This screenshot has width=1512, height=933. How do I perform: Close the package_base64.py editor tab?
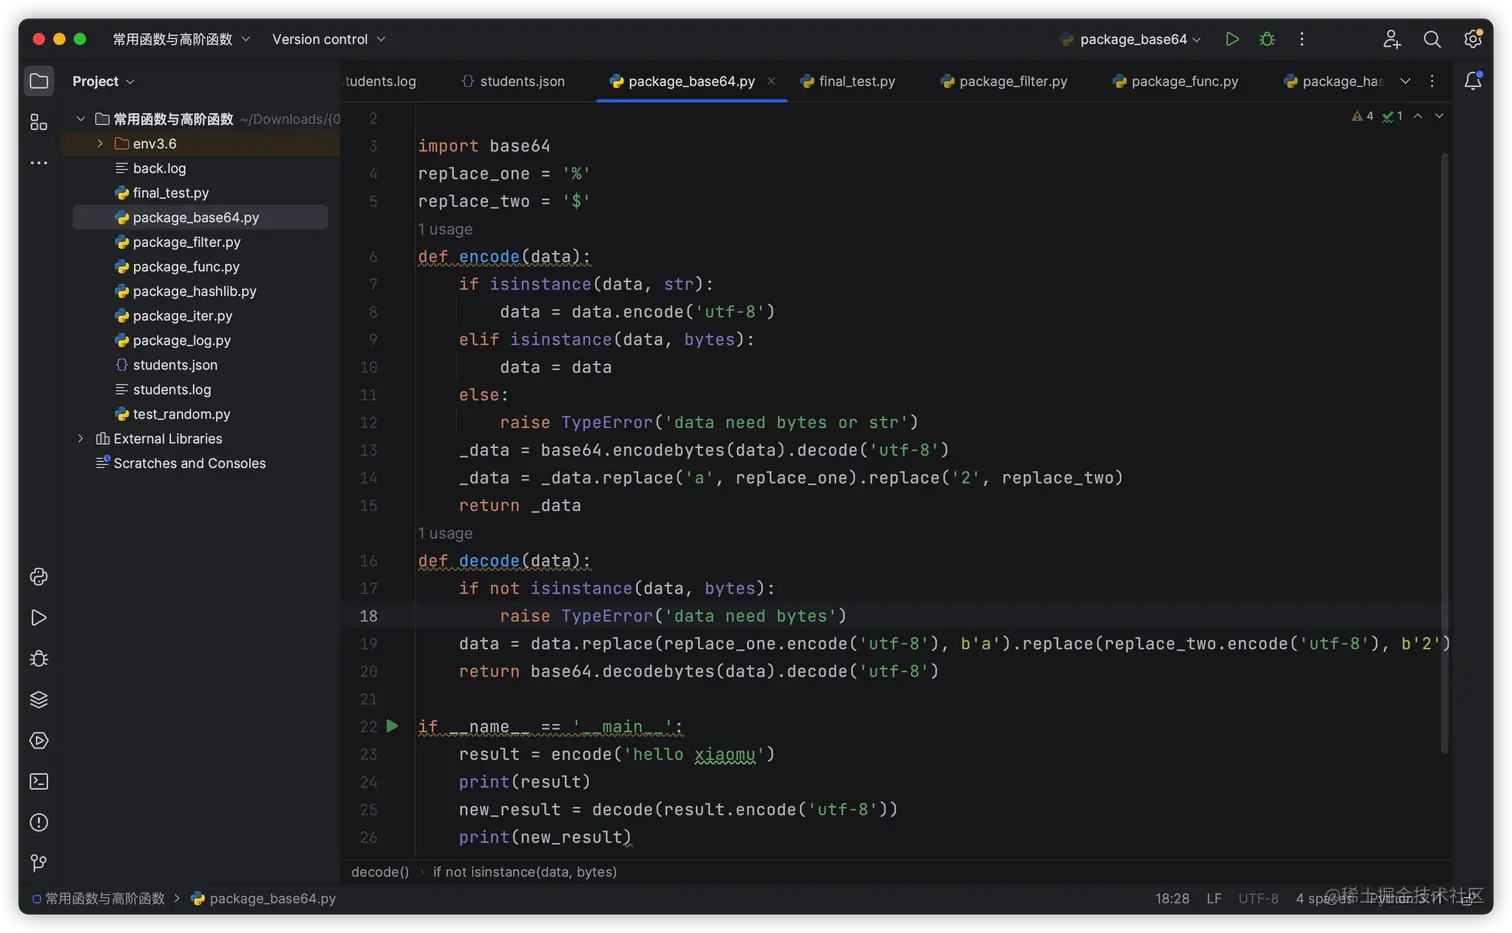(771, 81)
